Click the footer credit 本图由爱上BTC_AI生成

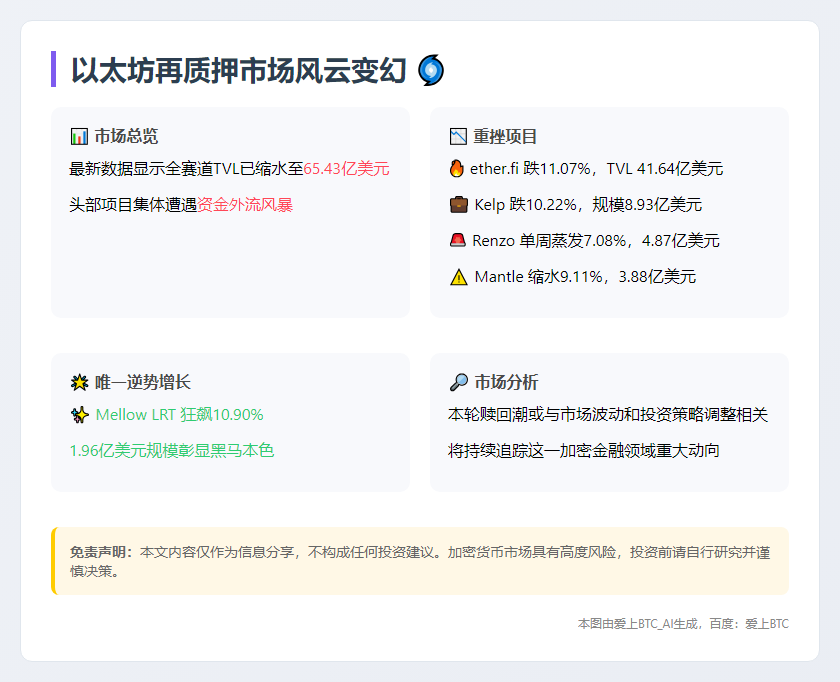click(638, 624)
